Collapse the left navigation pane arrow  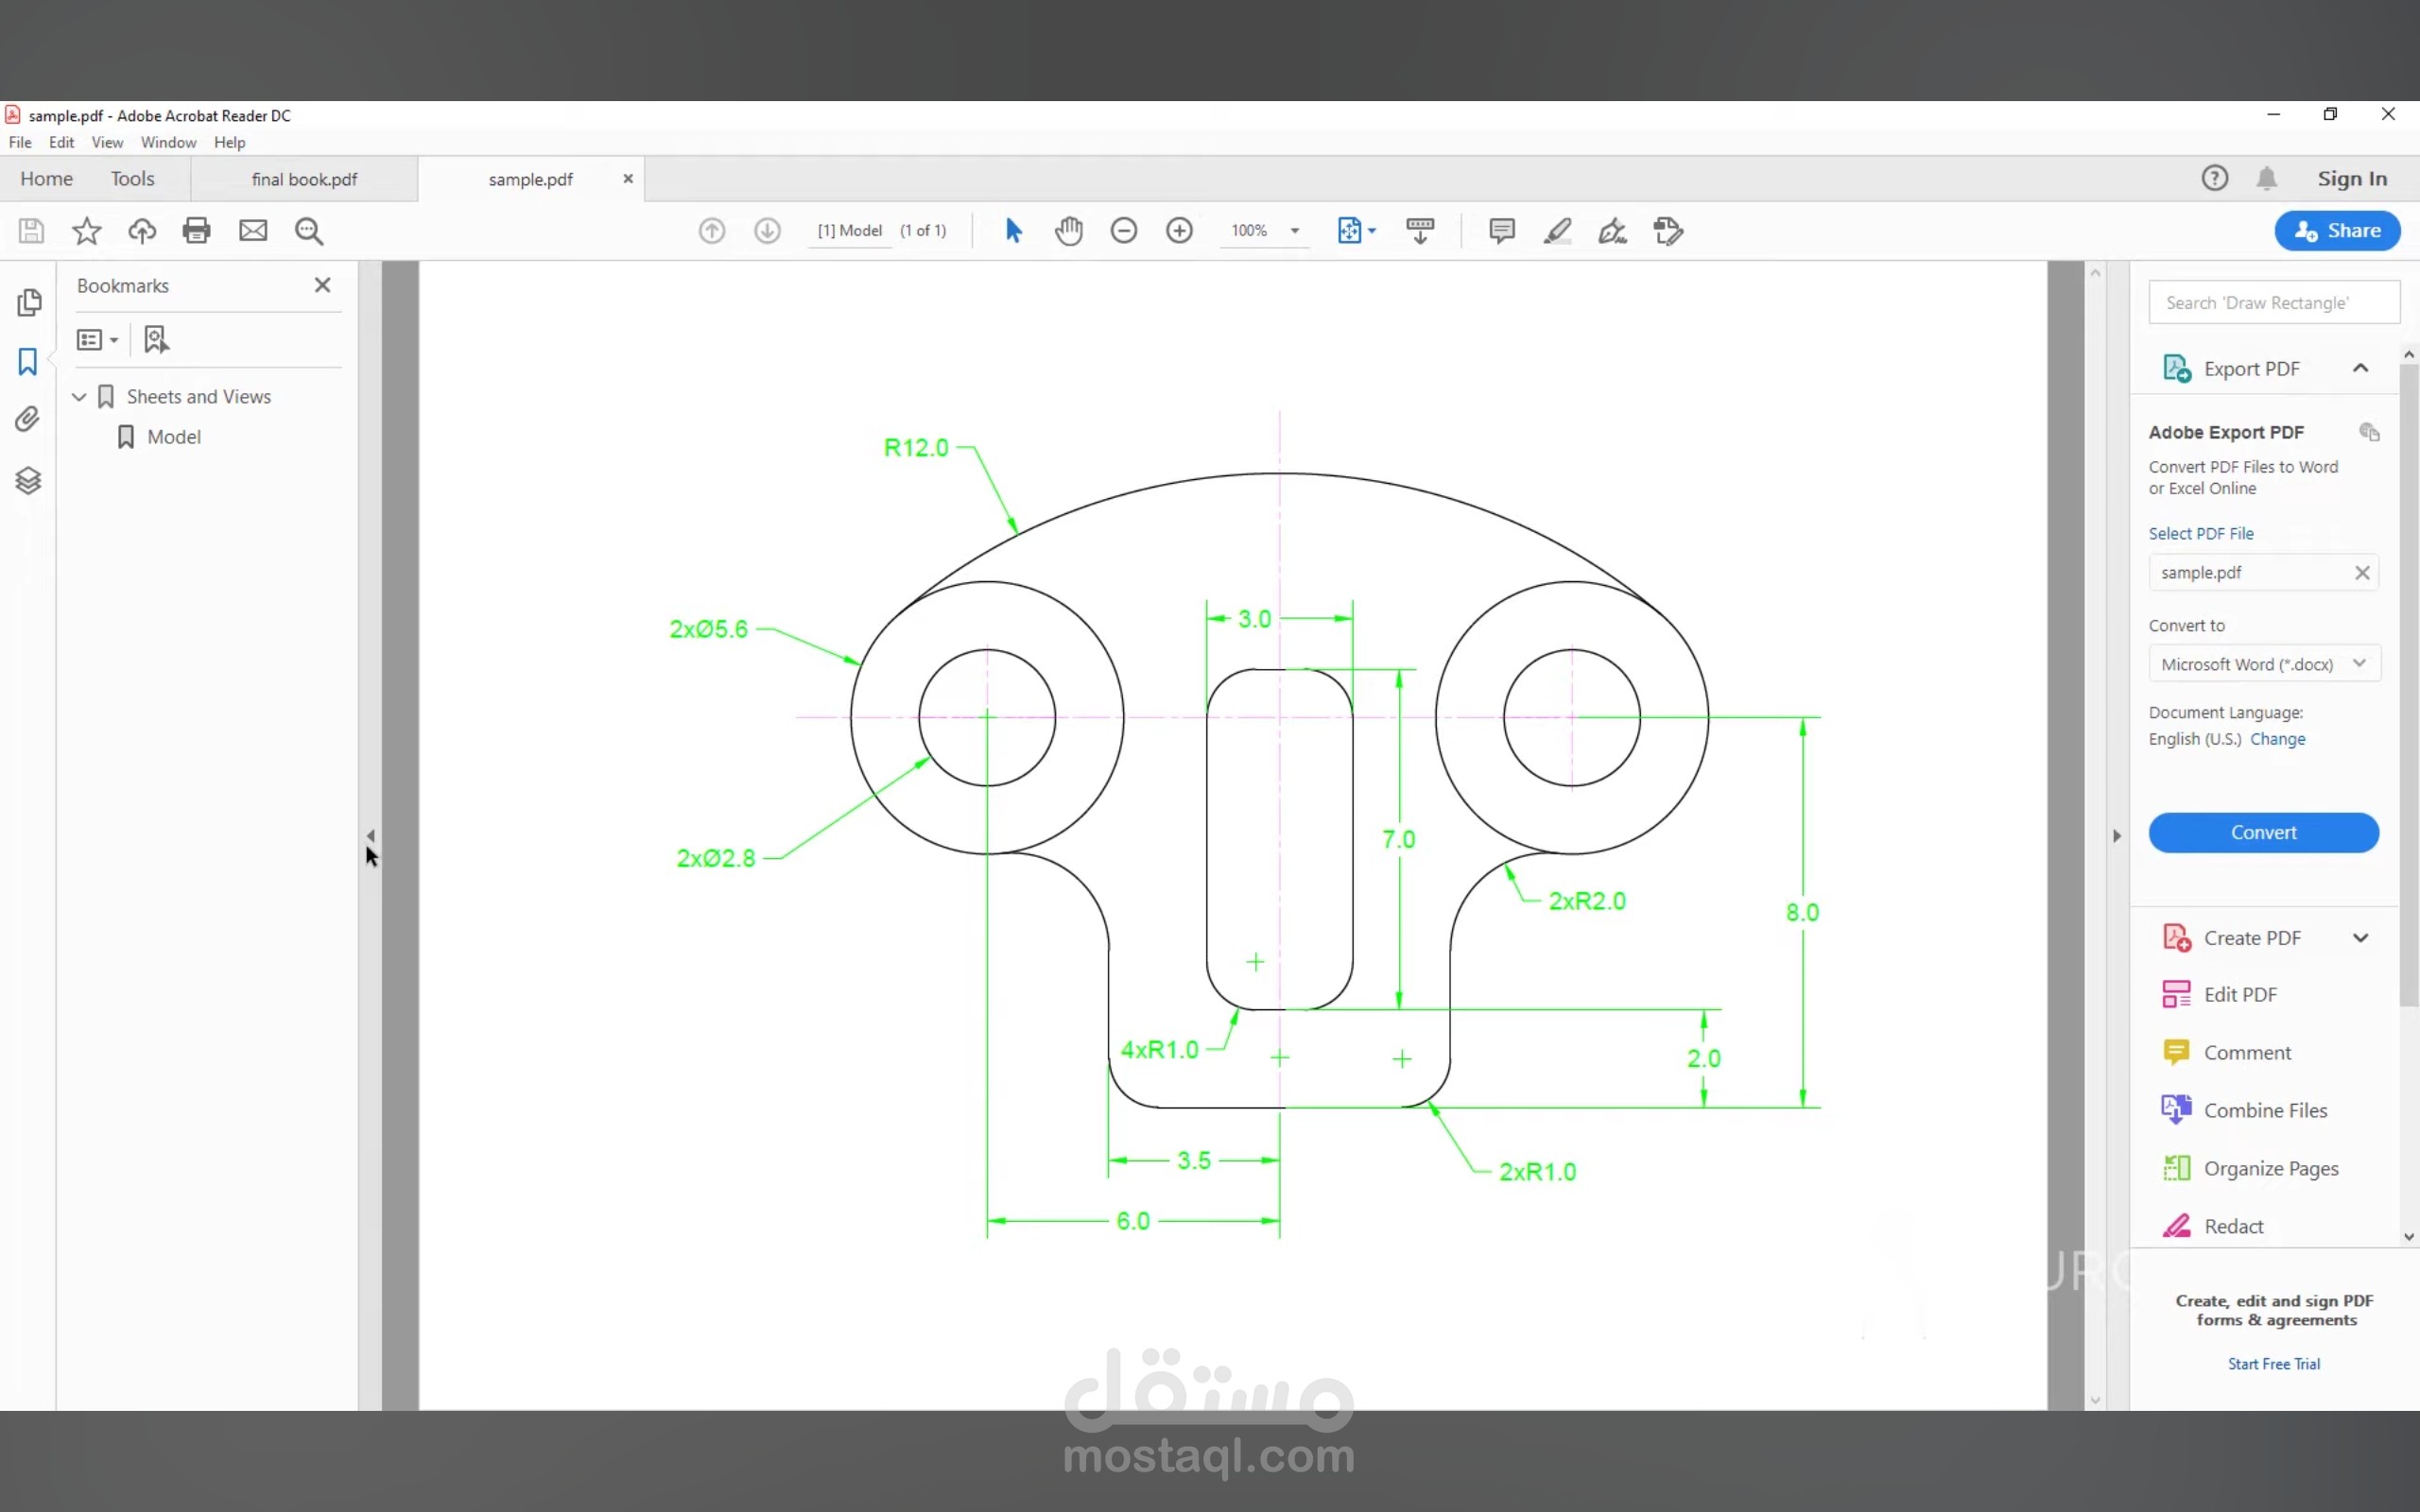(371, 835)
